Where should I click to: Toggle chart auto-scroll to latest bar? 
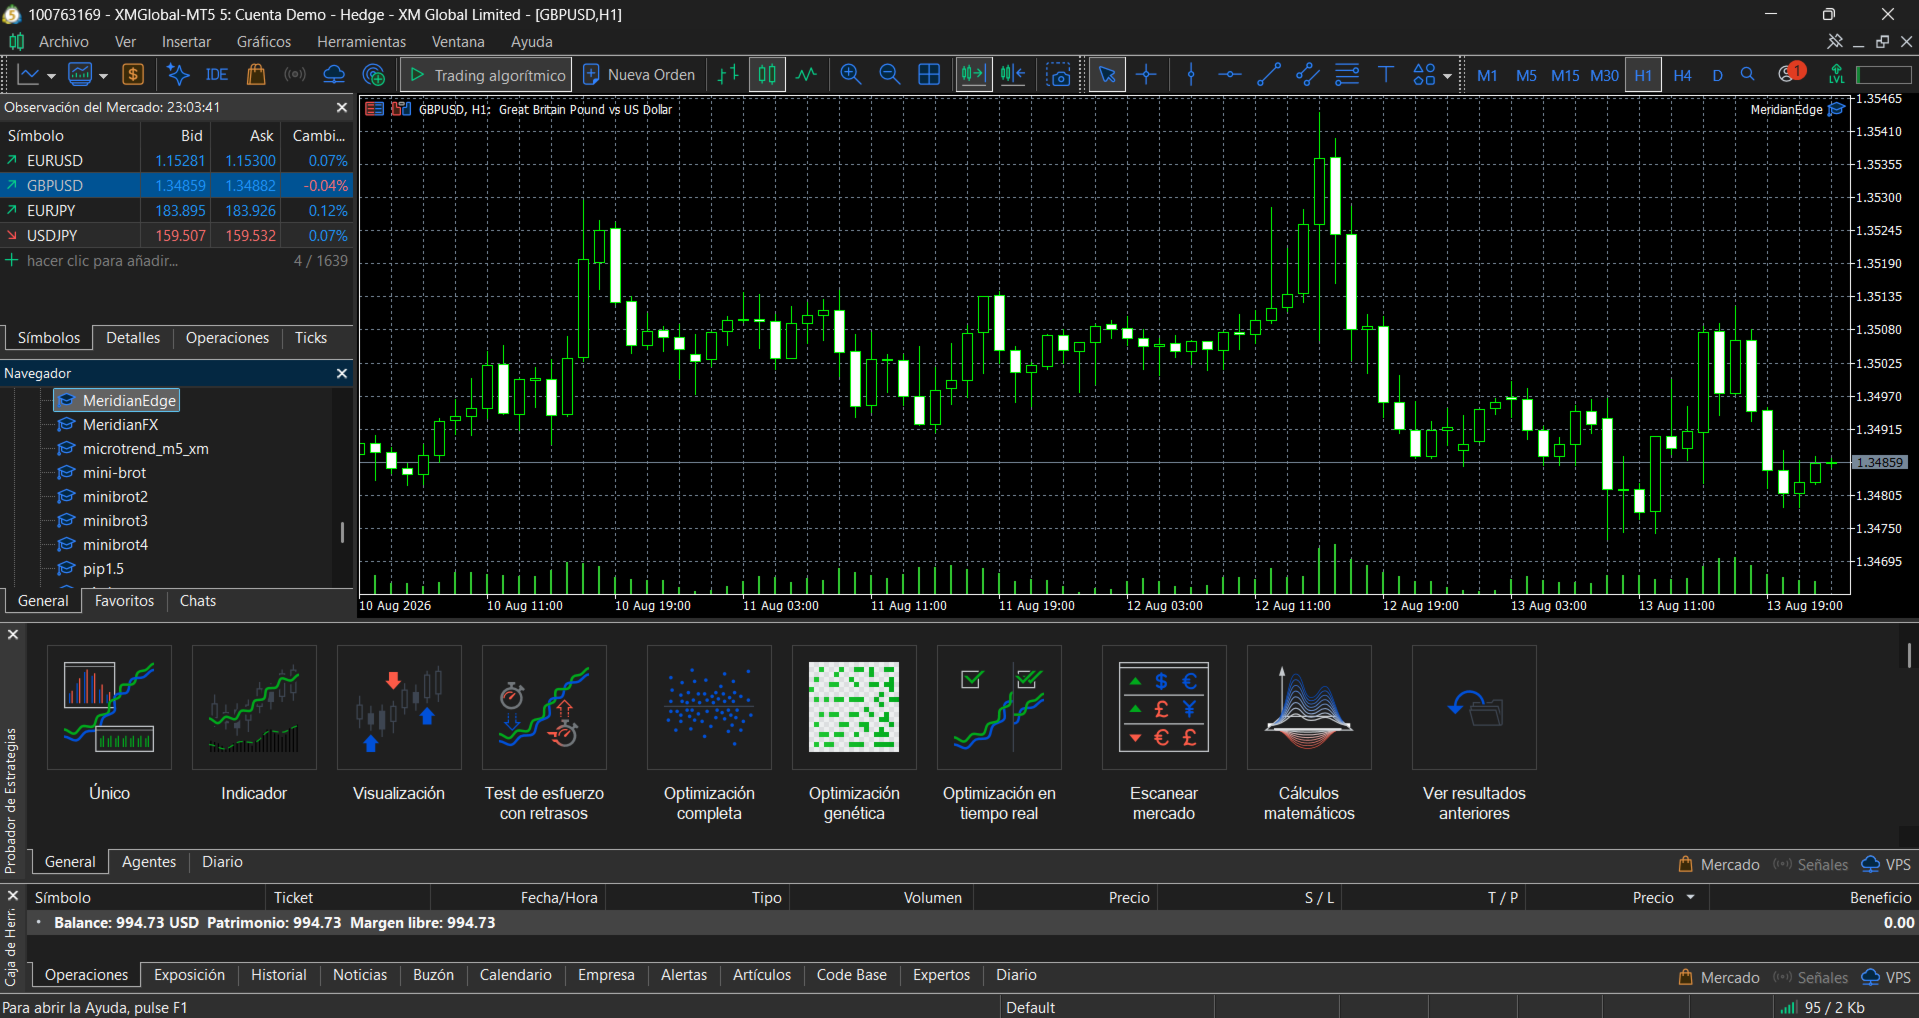tap(973, 75)
